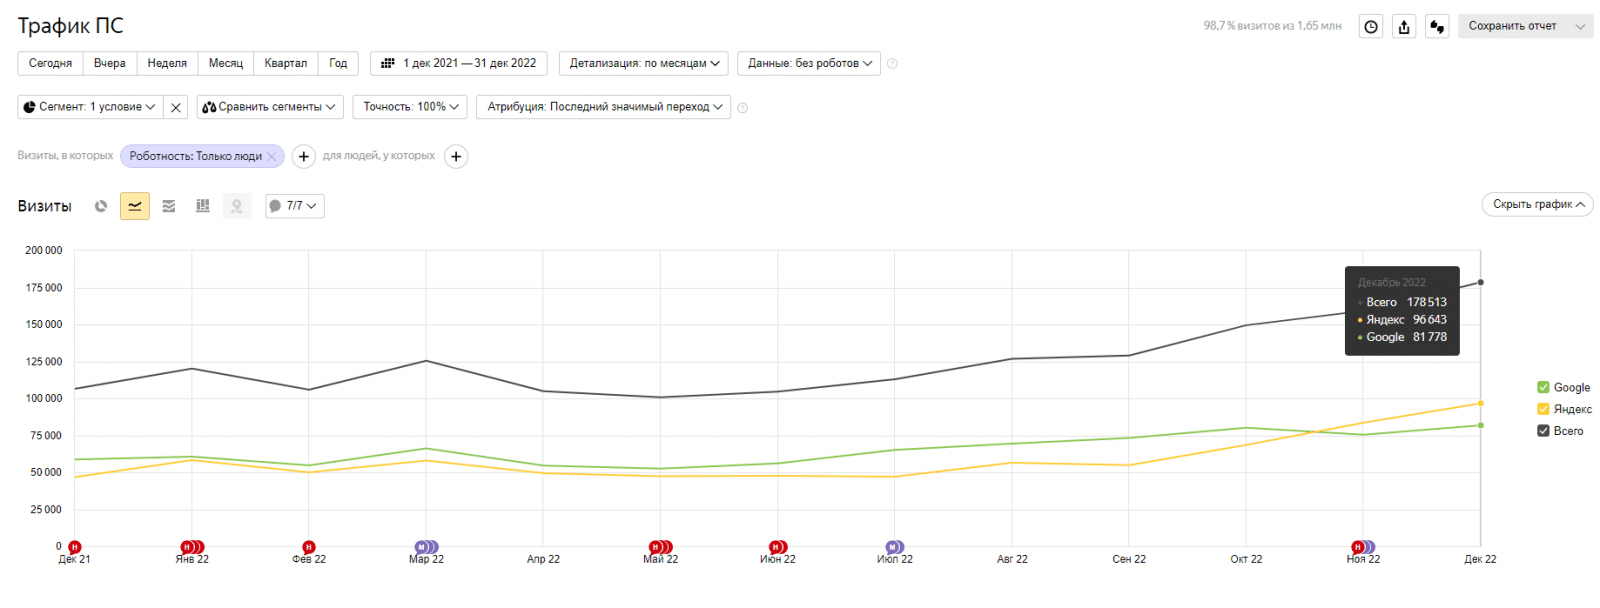Open the Точность: 100% dropdown
The height and width of the screenshot is (608, 1600).
point(410,107)
